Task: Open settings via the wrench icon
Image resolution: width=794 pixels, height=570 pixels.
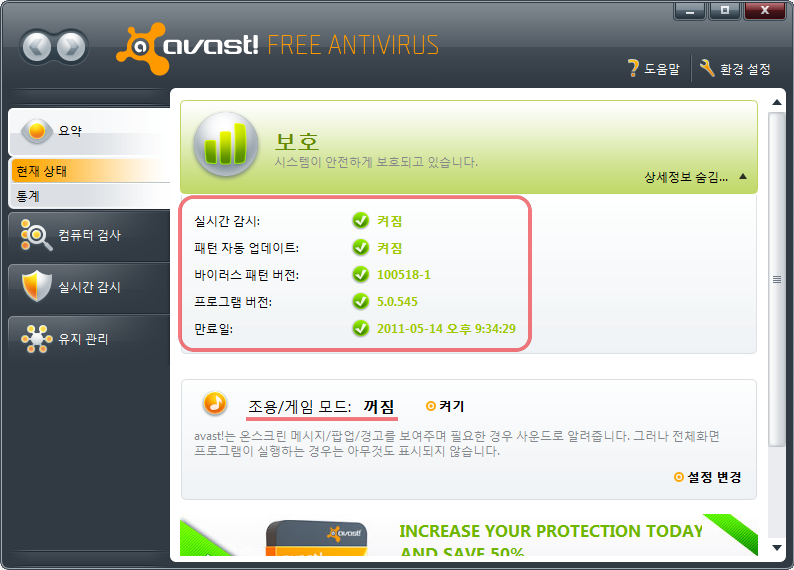Action: point(707,68)
